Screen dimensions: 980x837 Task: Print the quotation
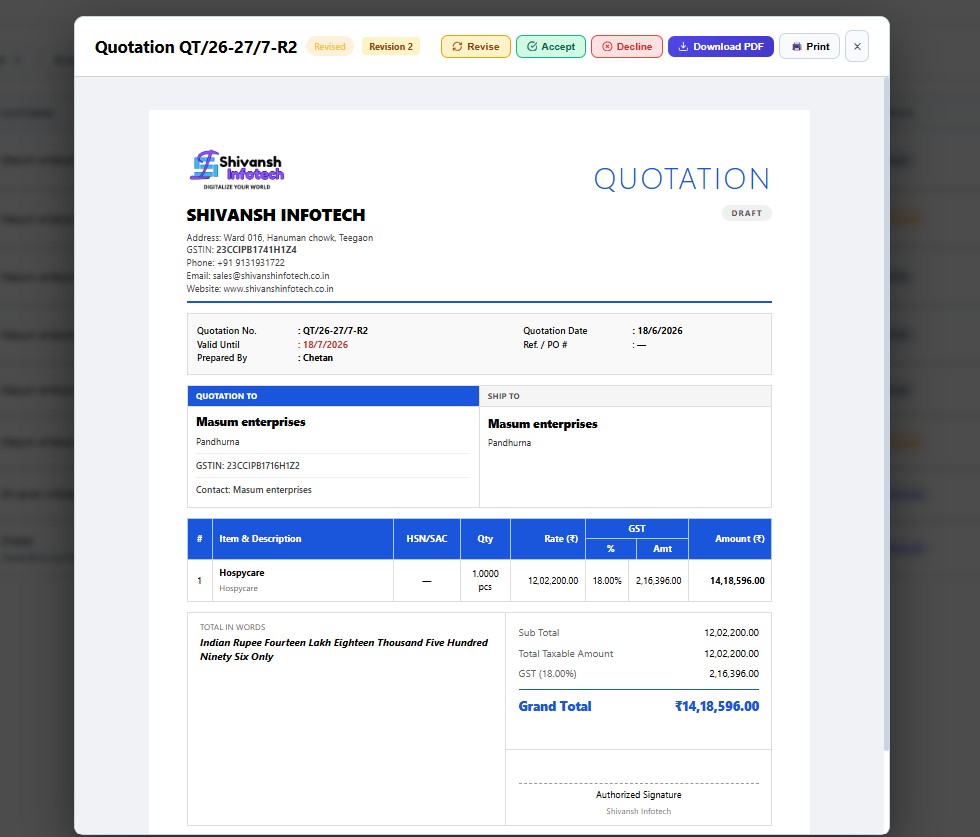[809, 46]
